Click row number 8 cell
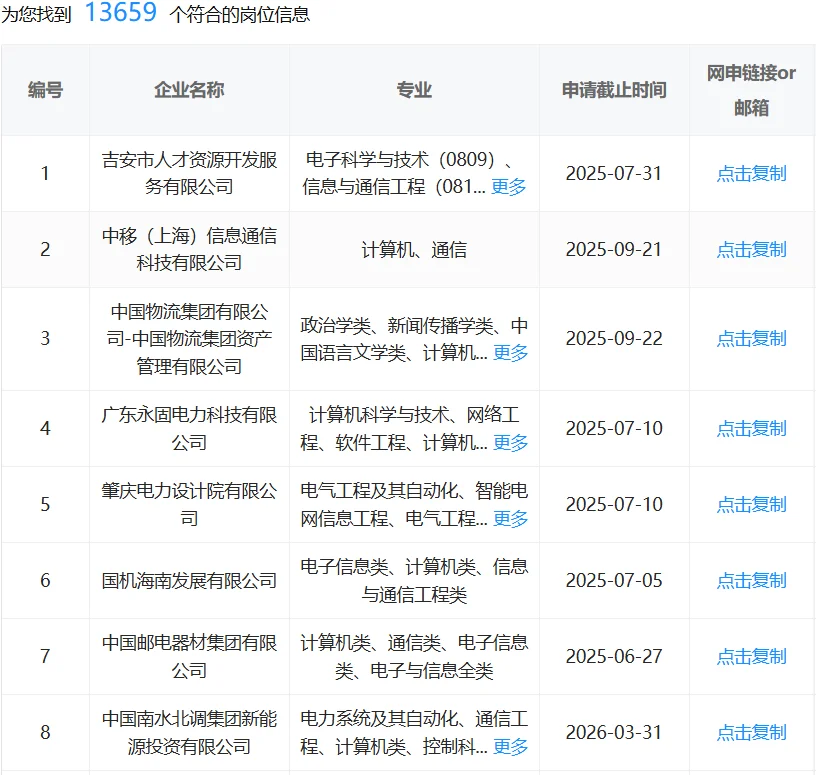This screenshot has height=775, width=816. pos(45,732)
